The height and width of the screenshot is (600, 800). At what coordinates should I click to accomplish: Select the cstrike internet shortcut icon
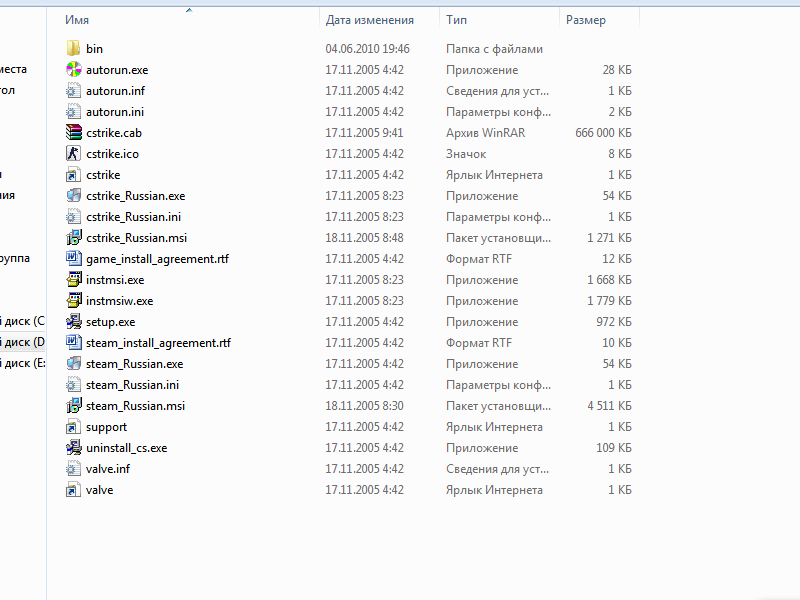coord(73,174)
